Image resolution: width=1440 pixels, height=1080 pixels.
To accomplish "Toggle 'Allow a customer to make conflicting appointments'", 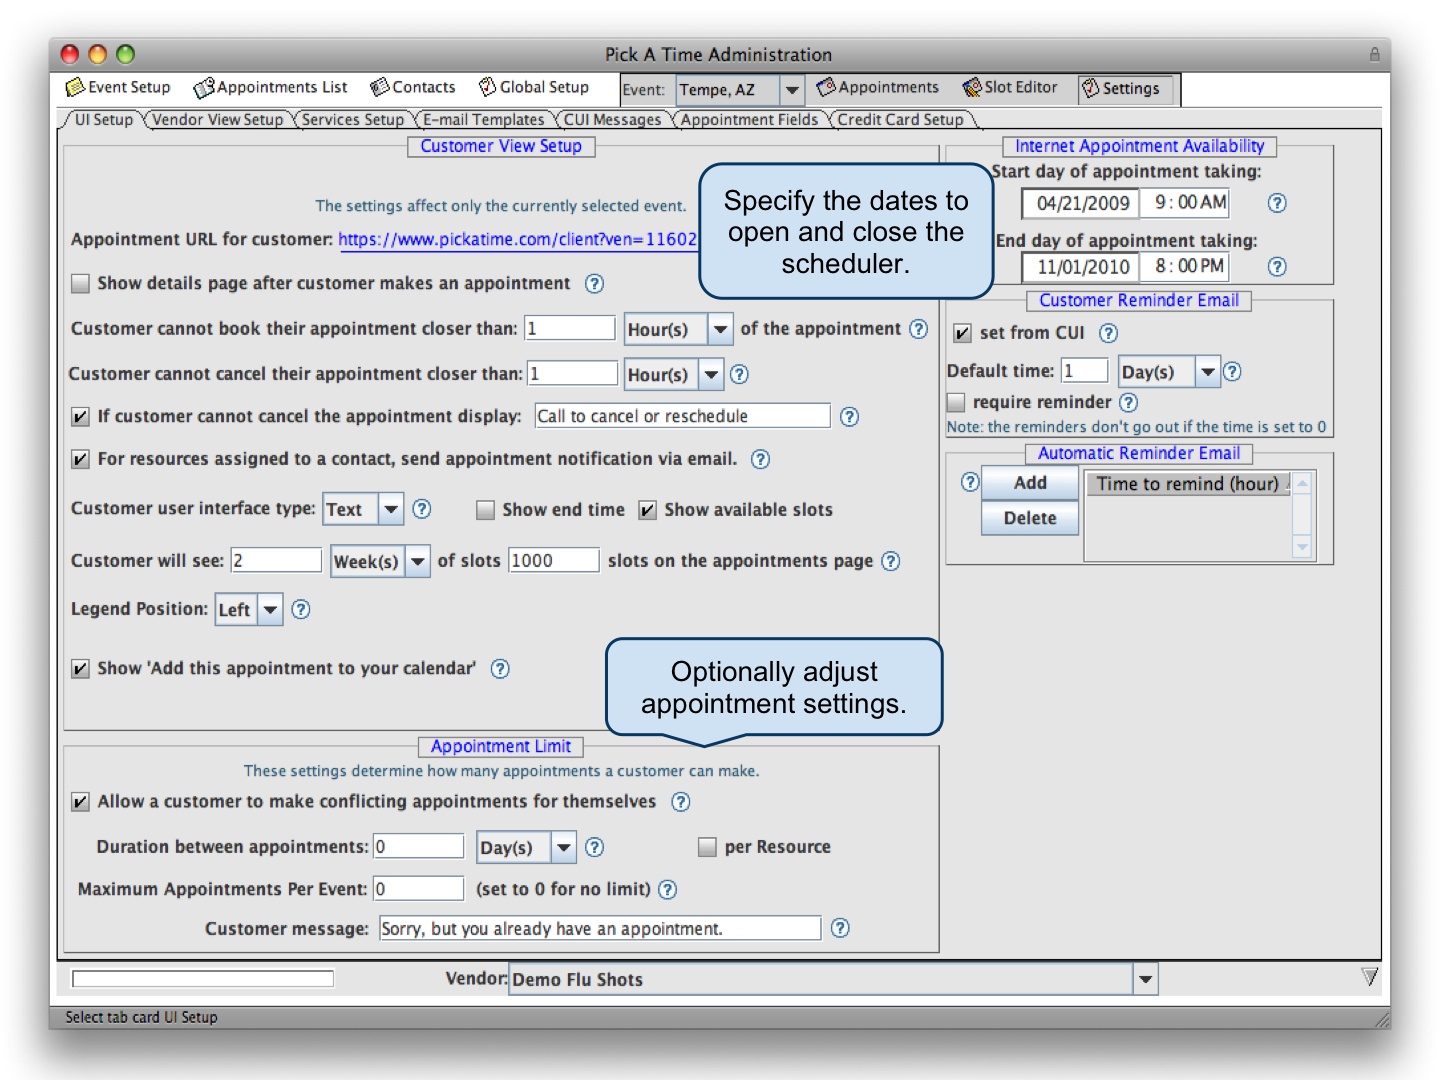I will pyautogui.click(x=81, y=802).
